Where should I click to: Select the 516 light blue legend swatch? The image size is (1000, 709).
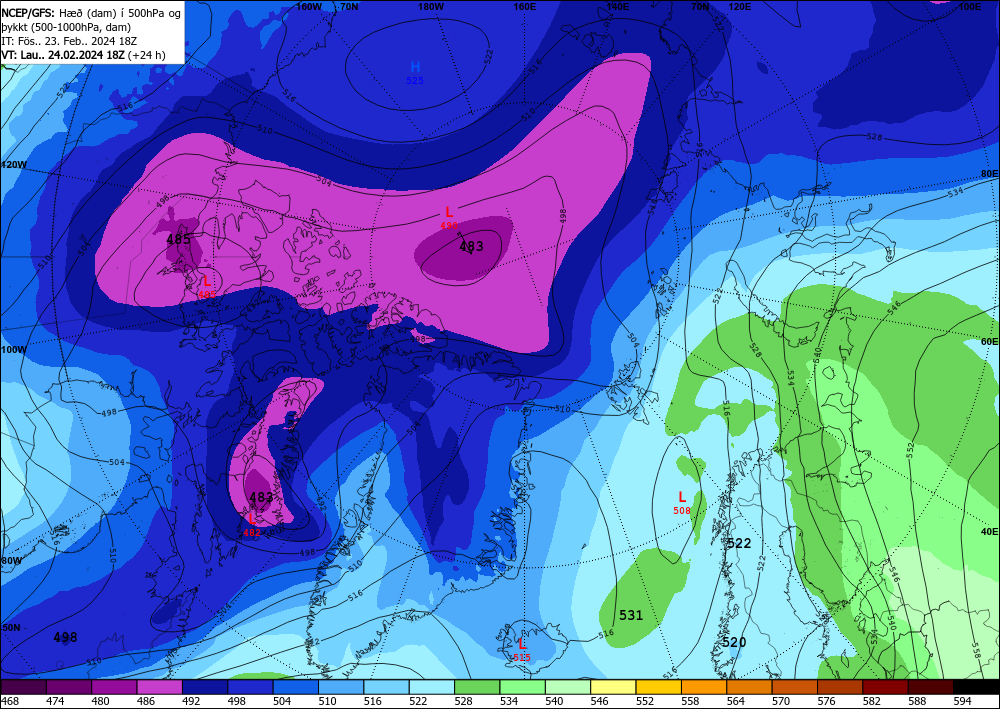[x=386, y=687]
